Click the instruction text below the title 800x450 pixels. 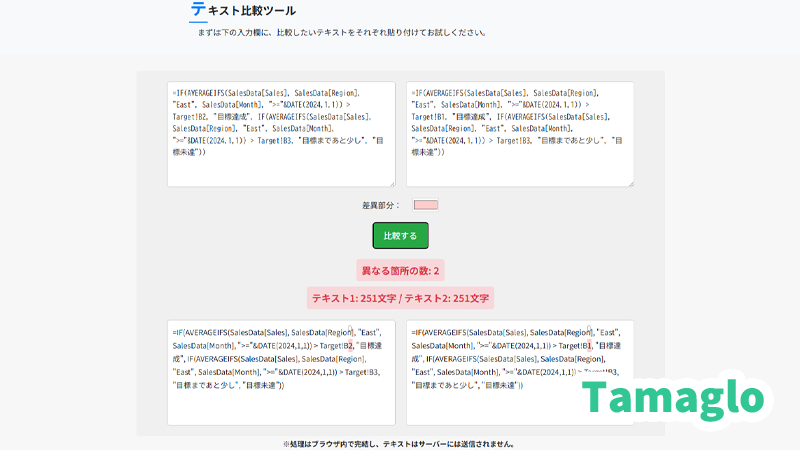[x=342, y=32]
